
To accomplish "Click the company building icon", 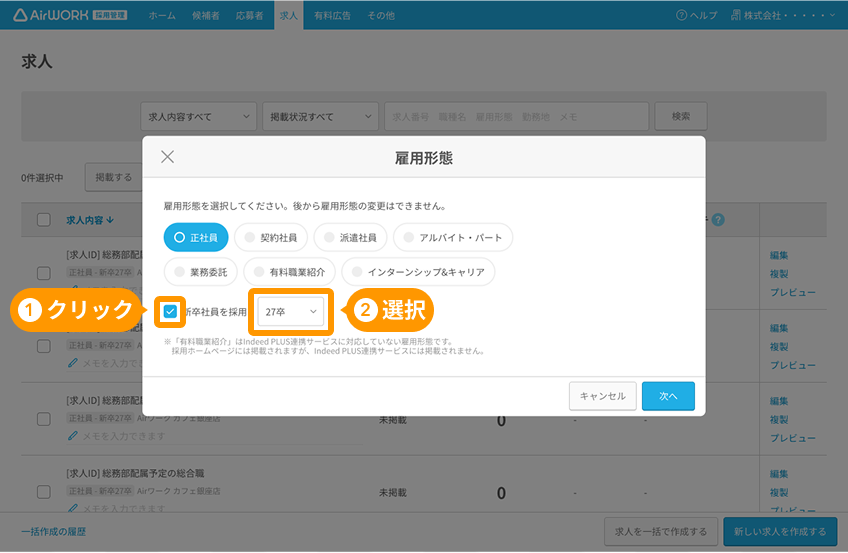I will 736,15.
